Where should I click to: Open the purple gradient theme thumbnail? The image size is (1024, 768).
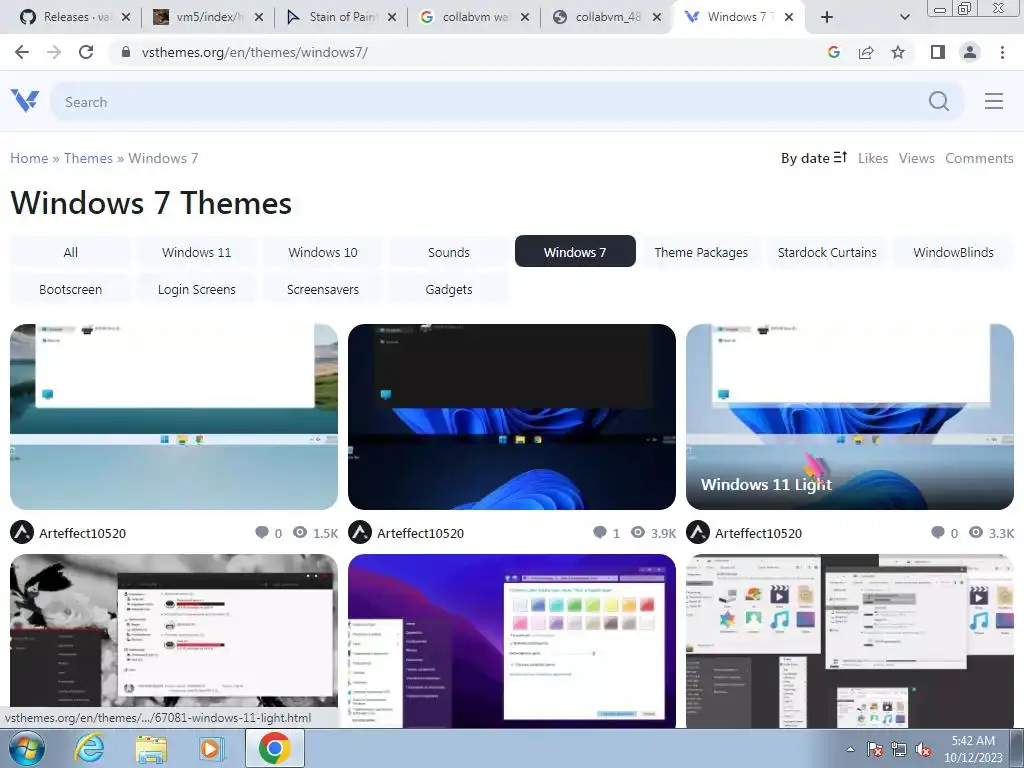(x=512, y=641)
